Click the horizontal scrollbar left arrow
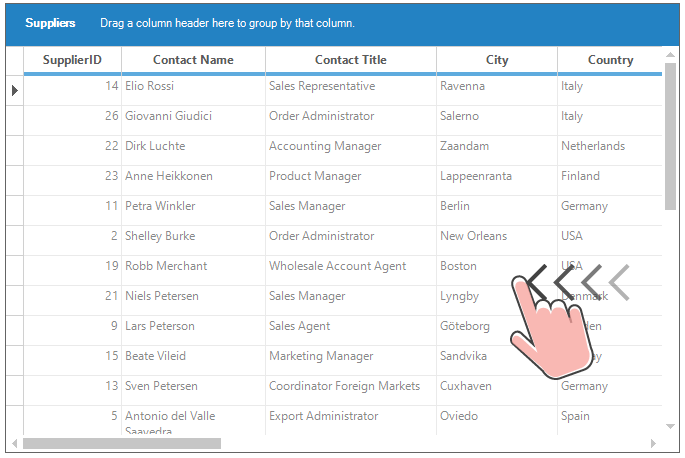The width and height of the screenshot is (685, 458). [x=14, y=444]
